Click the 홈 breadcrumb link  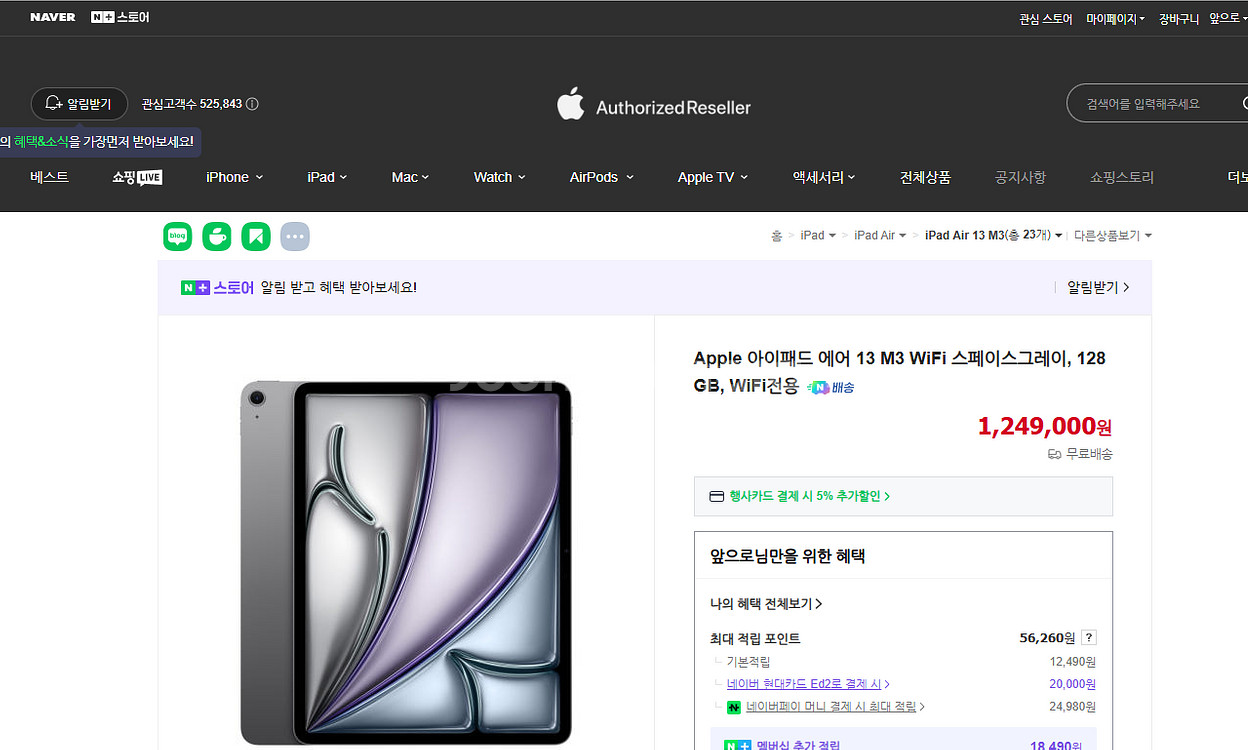[x=776, y=236]
